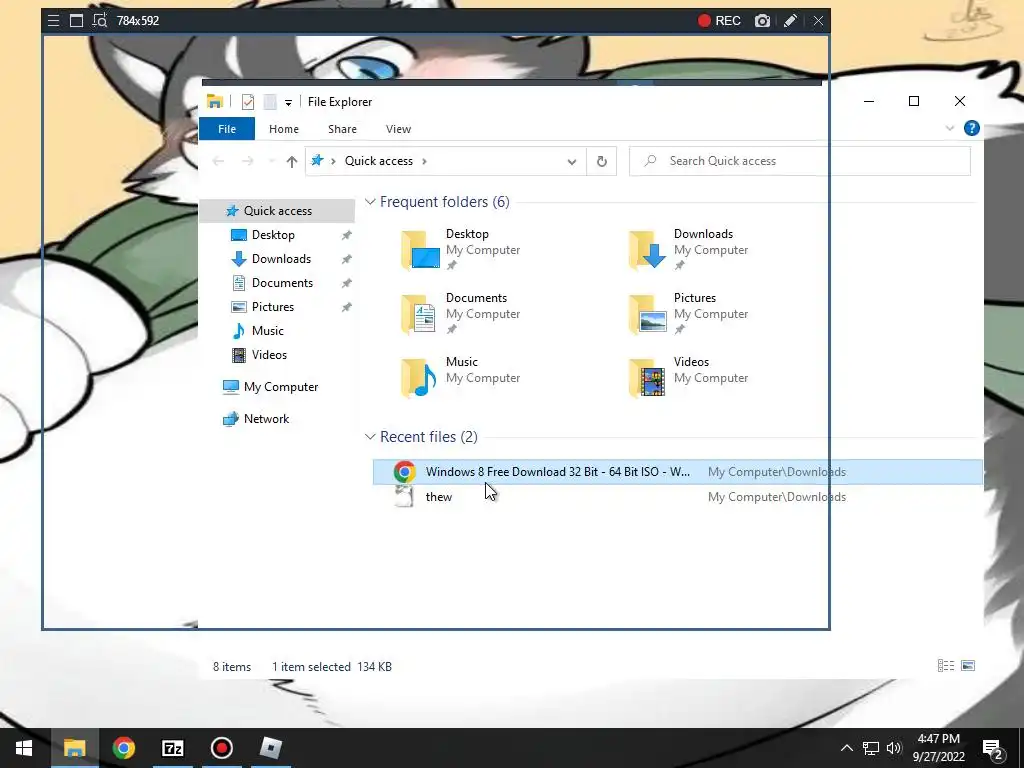The height and width of the screenshot is (768, 1024).
Task: Open Music in the navigation pane
Action: coord(267,331)
